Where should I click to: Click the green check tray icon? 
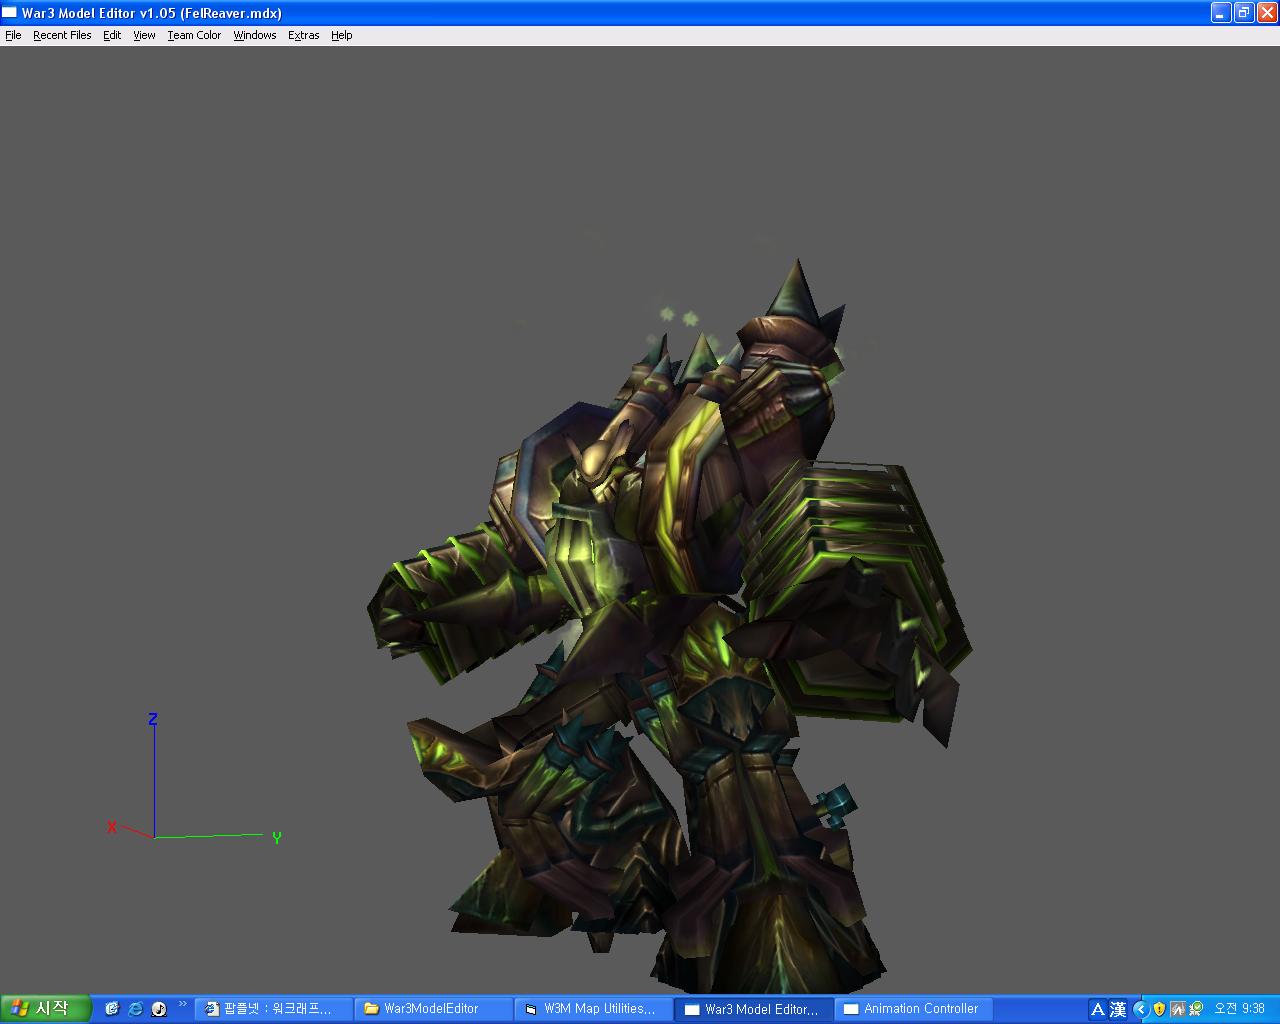point(1195,1009)
